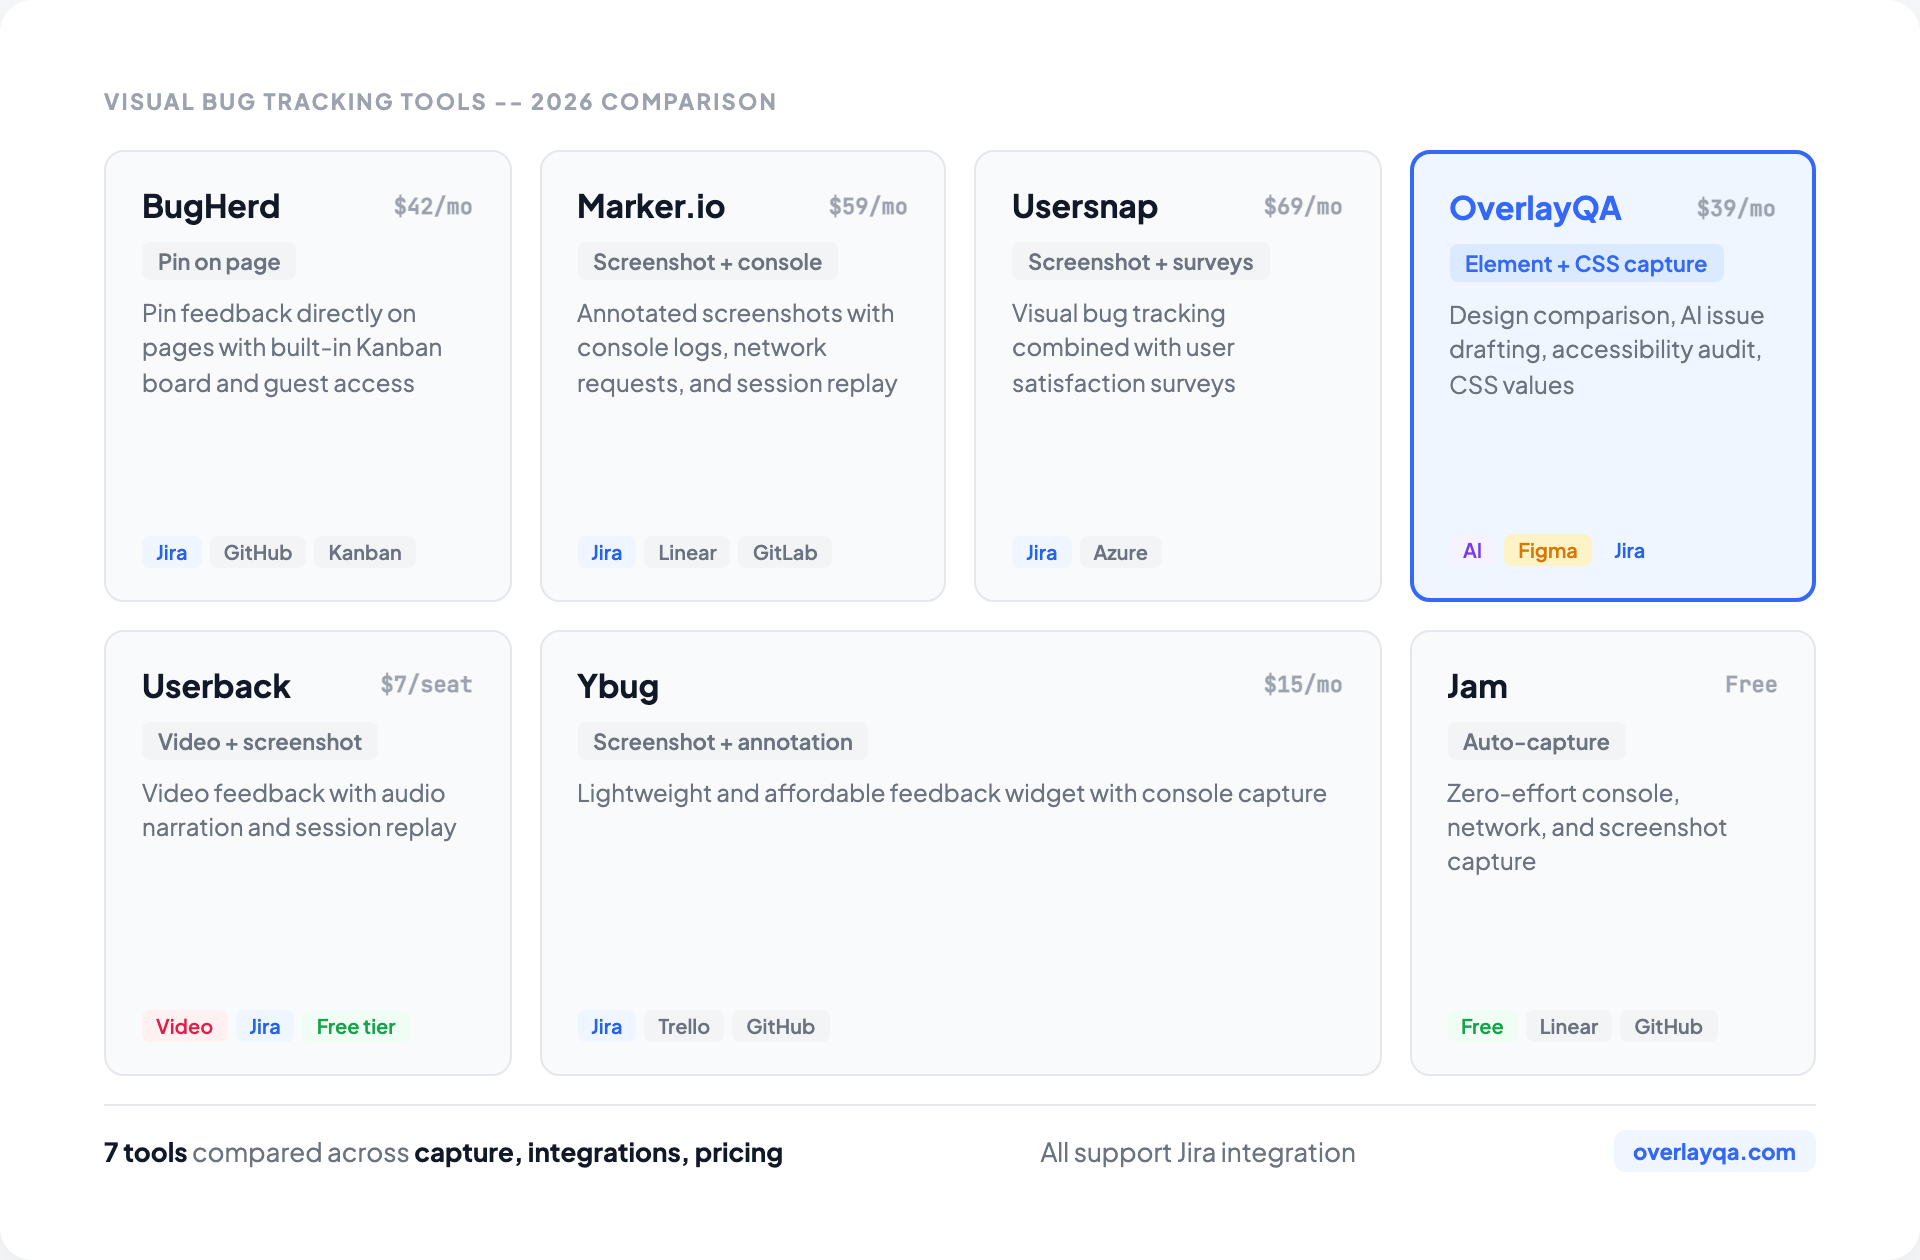Select the Ybug heading

pos(618,686)
